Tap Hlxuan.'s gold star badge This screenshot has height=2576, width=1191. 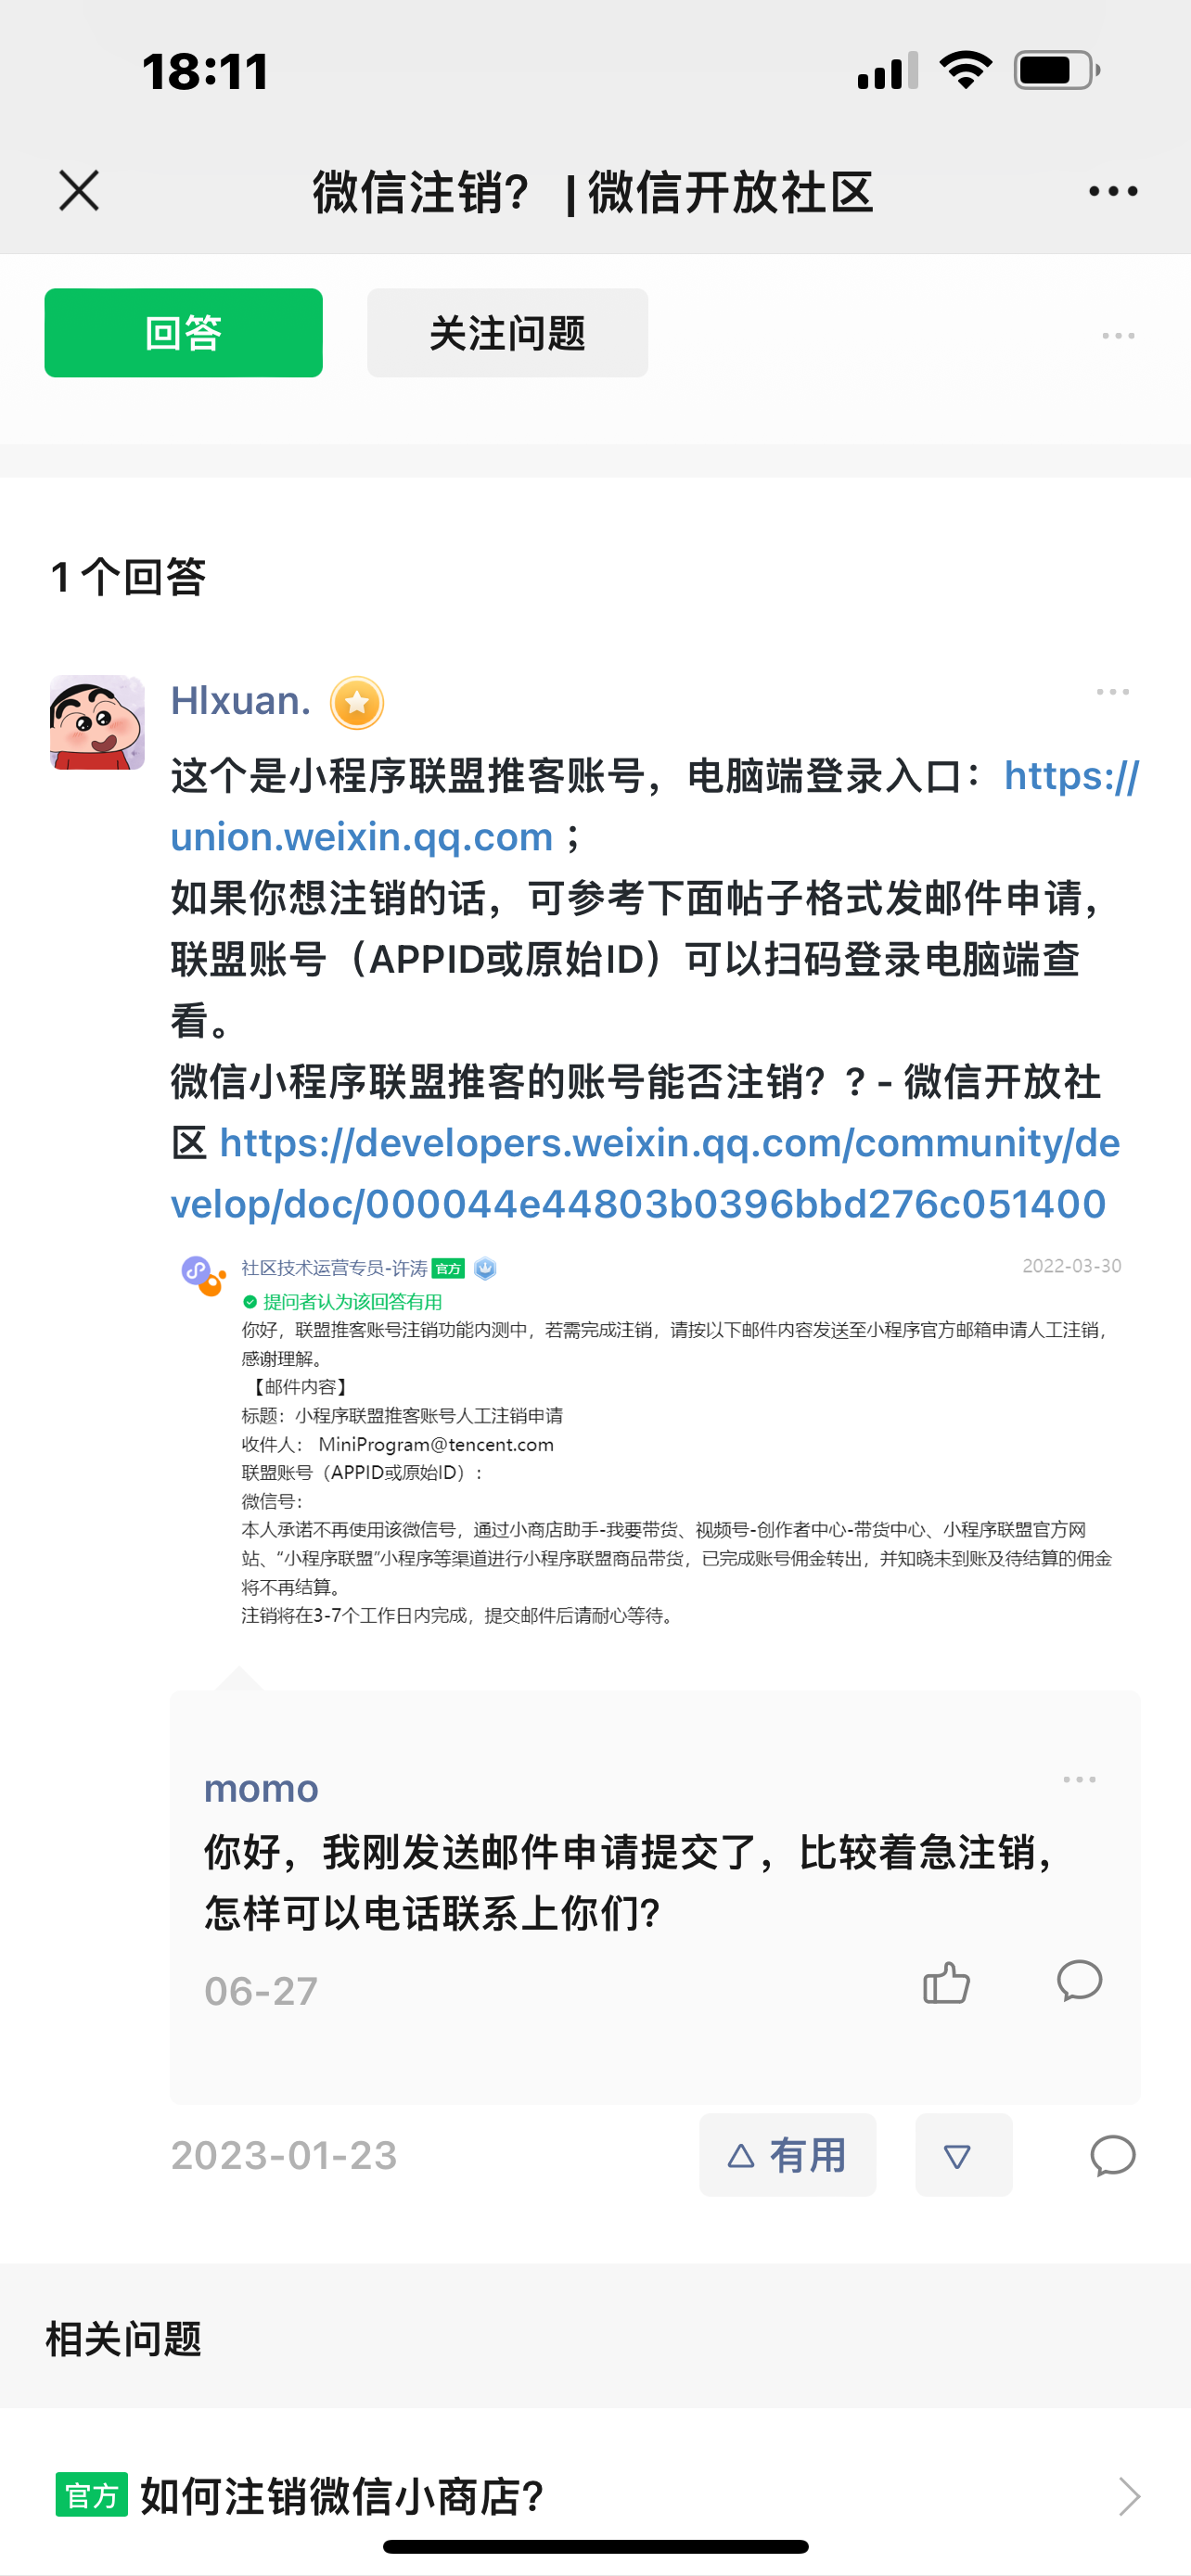(x=357, y=703)
